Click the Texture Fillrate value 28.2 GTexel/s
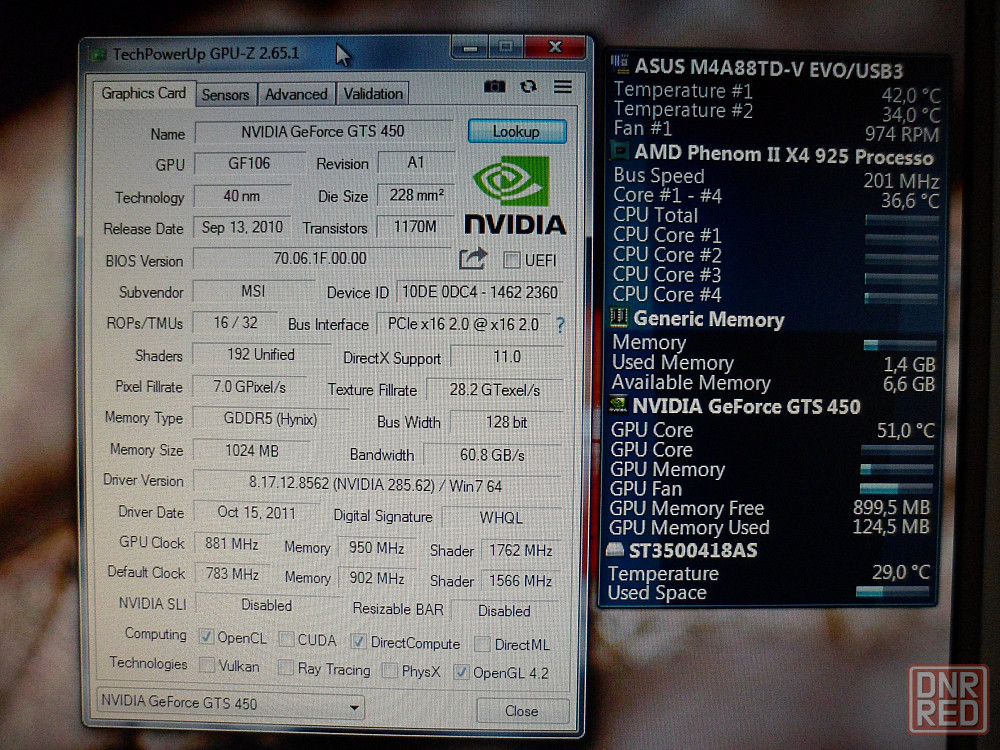Image resolution: width=1000 pixels, height=750 pixels. (x=495, y=390)
